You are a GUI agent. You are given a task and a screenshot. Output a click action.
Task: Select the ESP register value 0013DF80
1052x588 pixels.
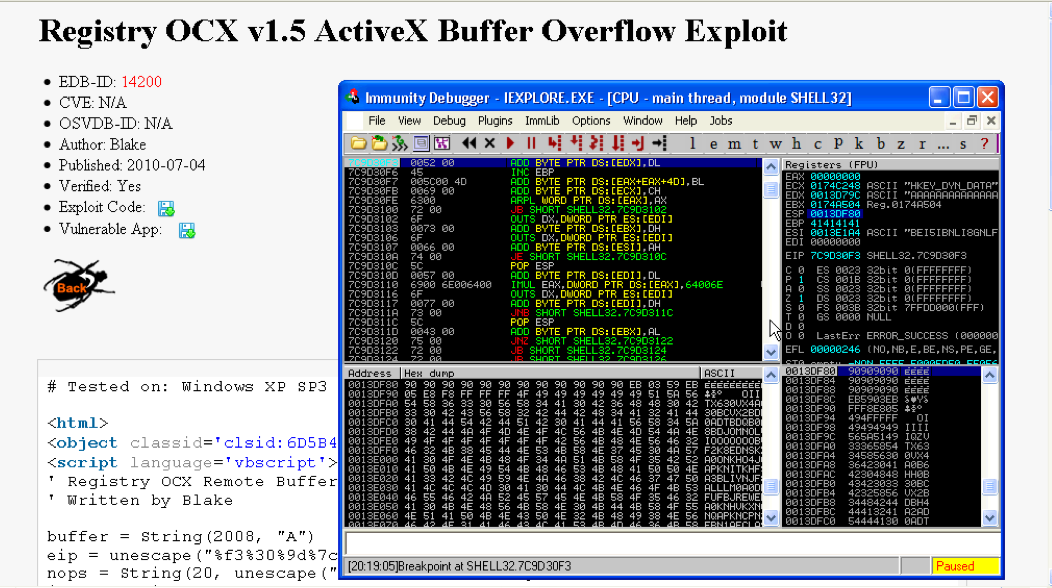tap(835, 214)
